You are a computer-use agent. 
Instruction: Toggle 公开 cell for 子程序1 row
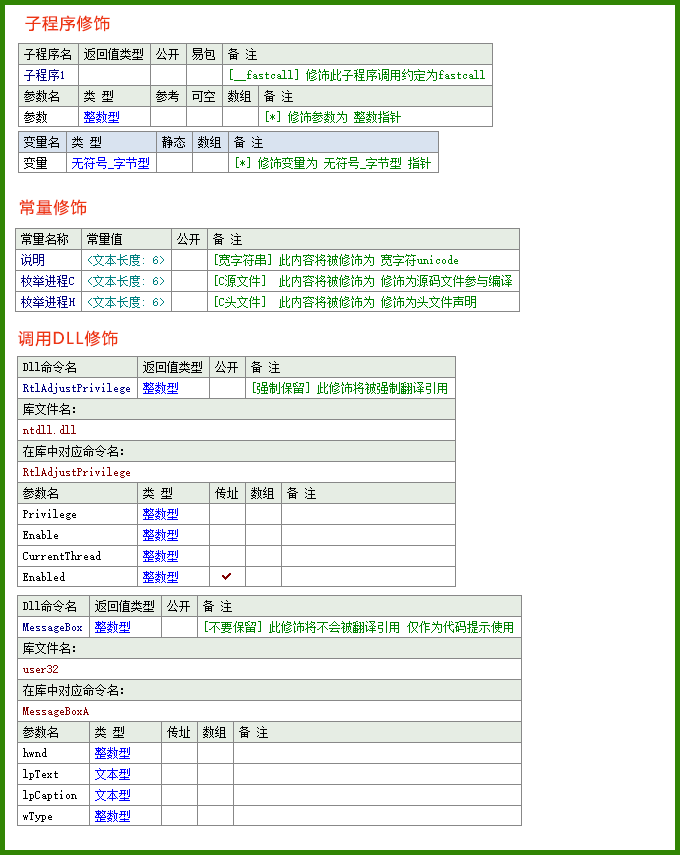click(x=169, y=75)
